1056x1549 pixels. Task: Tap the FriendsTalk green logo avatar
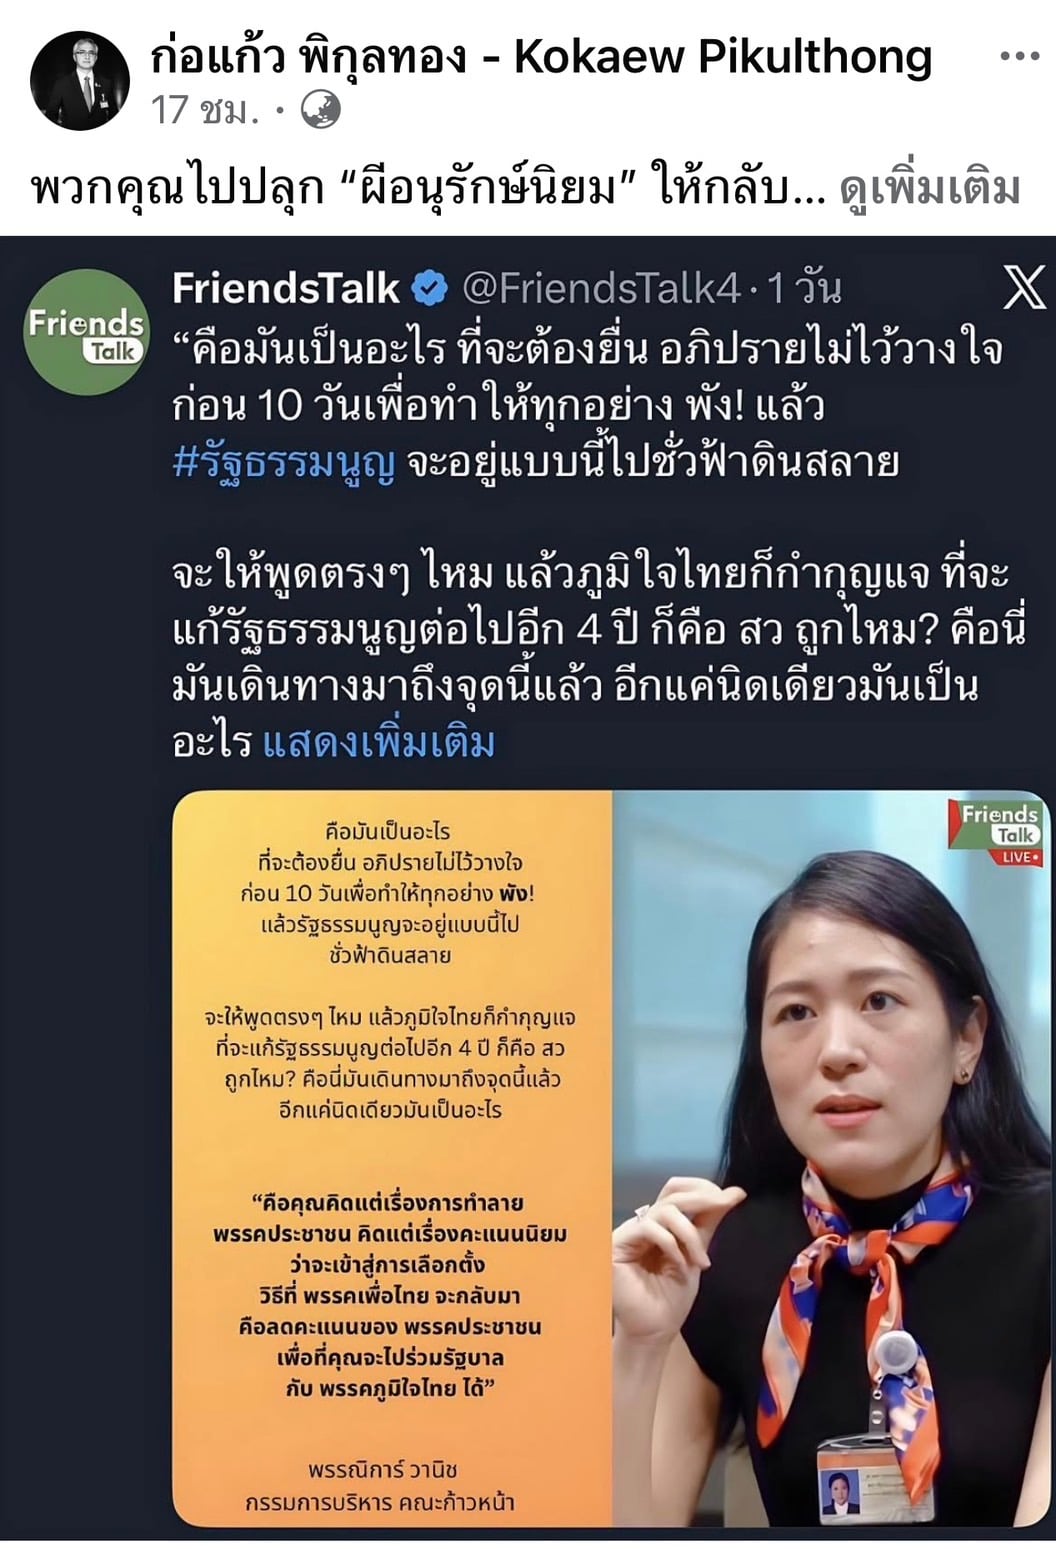tap(87, 331)
